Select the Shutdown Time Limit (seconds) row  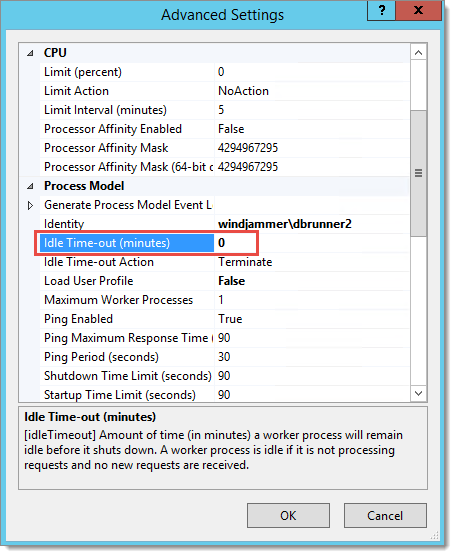tap(224, 376)
